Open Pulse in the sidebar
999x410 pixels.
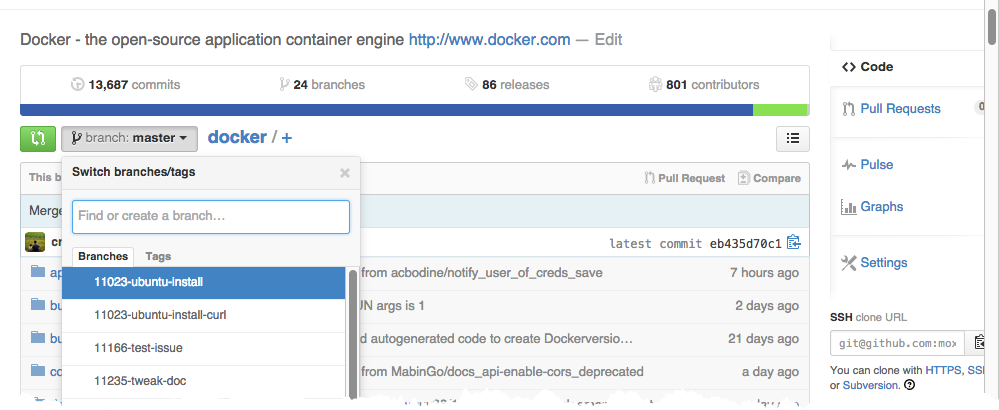pyautogui.click(x=877, y=165)
